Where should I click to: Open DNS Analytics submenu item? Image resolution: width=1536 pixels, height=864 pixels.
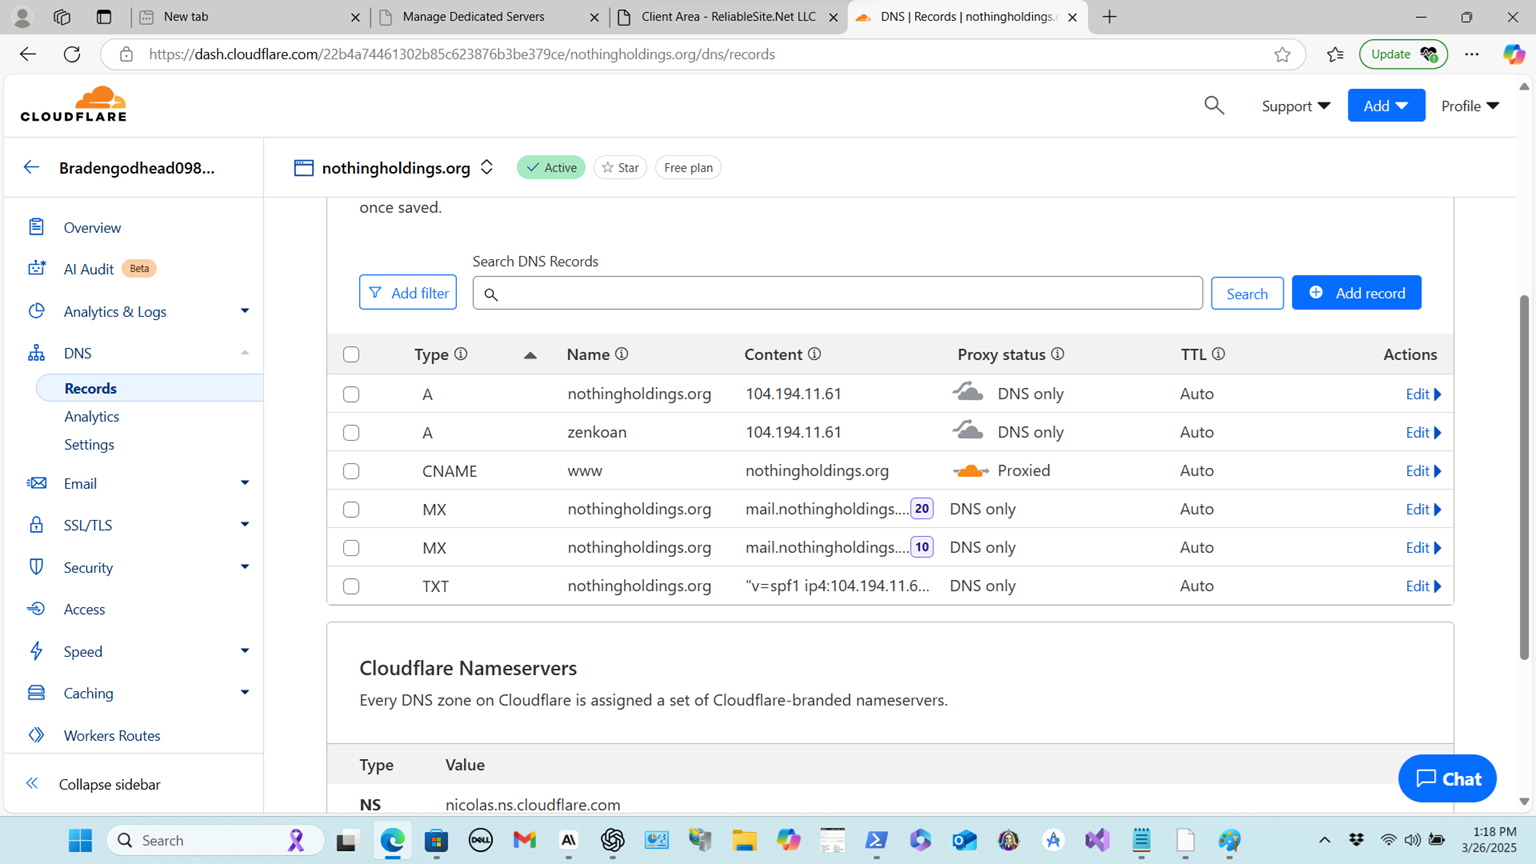coord(91,416)
